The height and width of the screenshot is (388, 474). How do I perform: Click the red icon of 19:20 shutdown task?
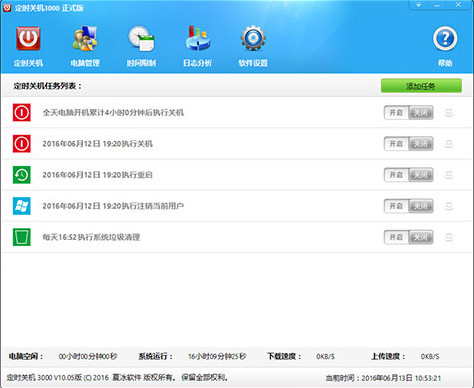point(22,144)
